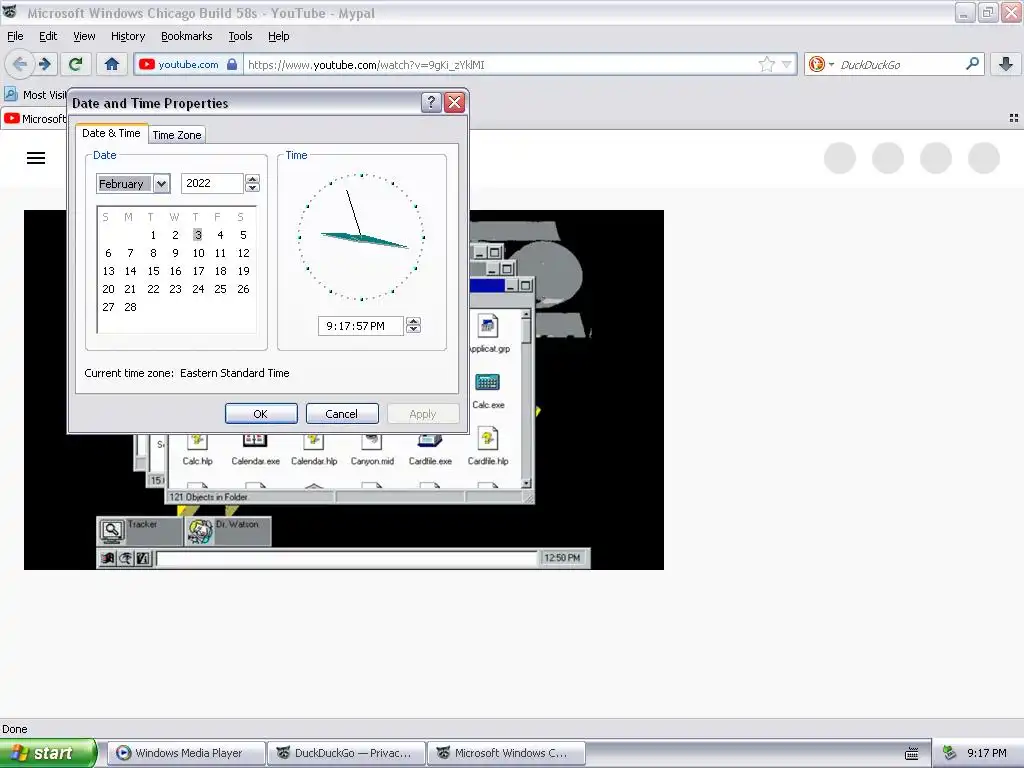Open the home page icon
Viewport: 1024px width, 768px height.
coord(112,64)
